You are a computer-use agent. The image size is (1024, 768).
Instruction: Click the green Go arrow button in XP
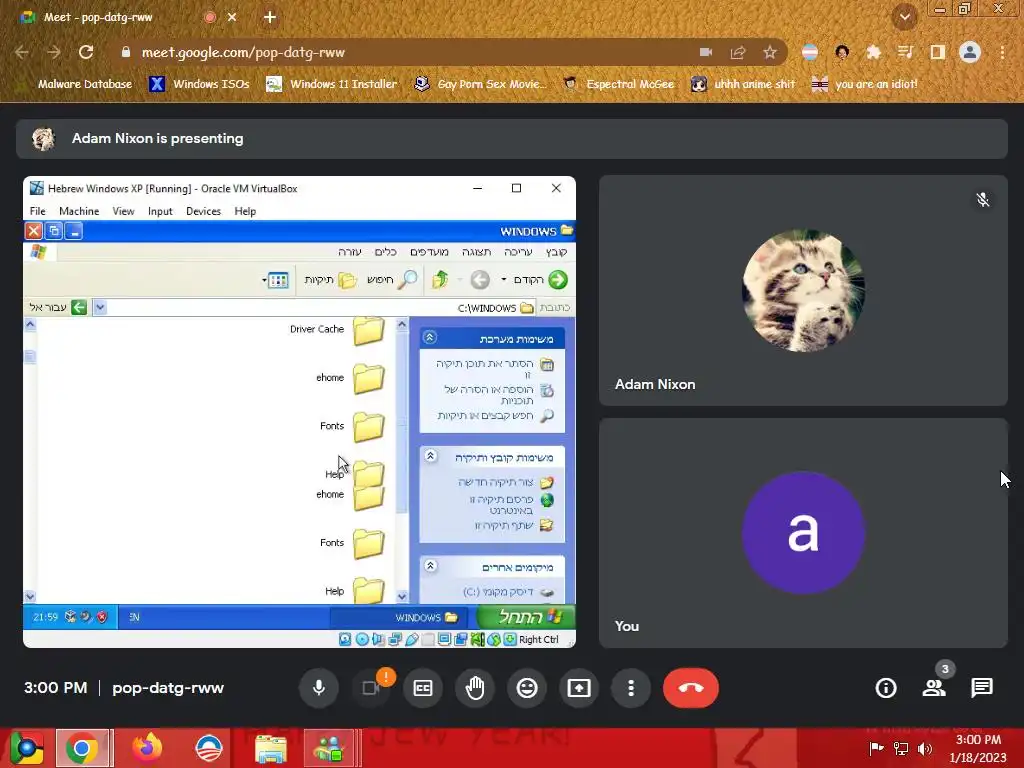(x=79, y=307)
